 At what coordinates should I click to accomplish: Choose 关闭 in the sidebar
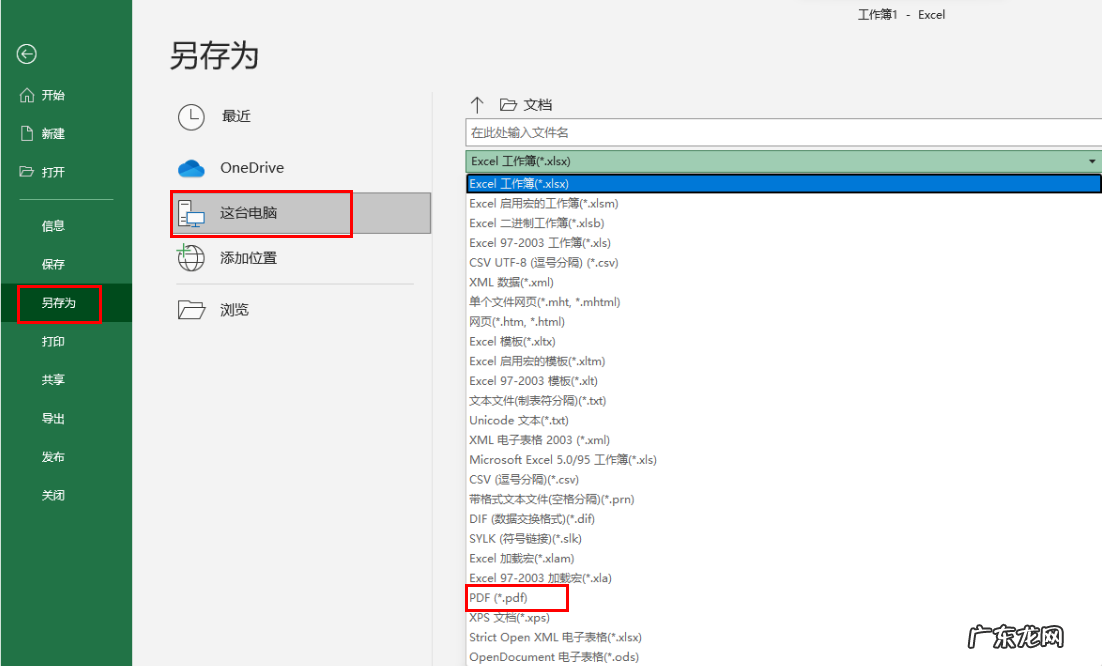click(53, 495)
